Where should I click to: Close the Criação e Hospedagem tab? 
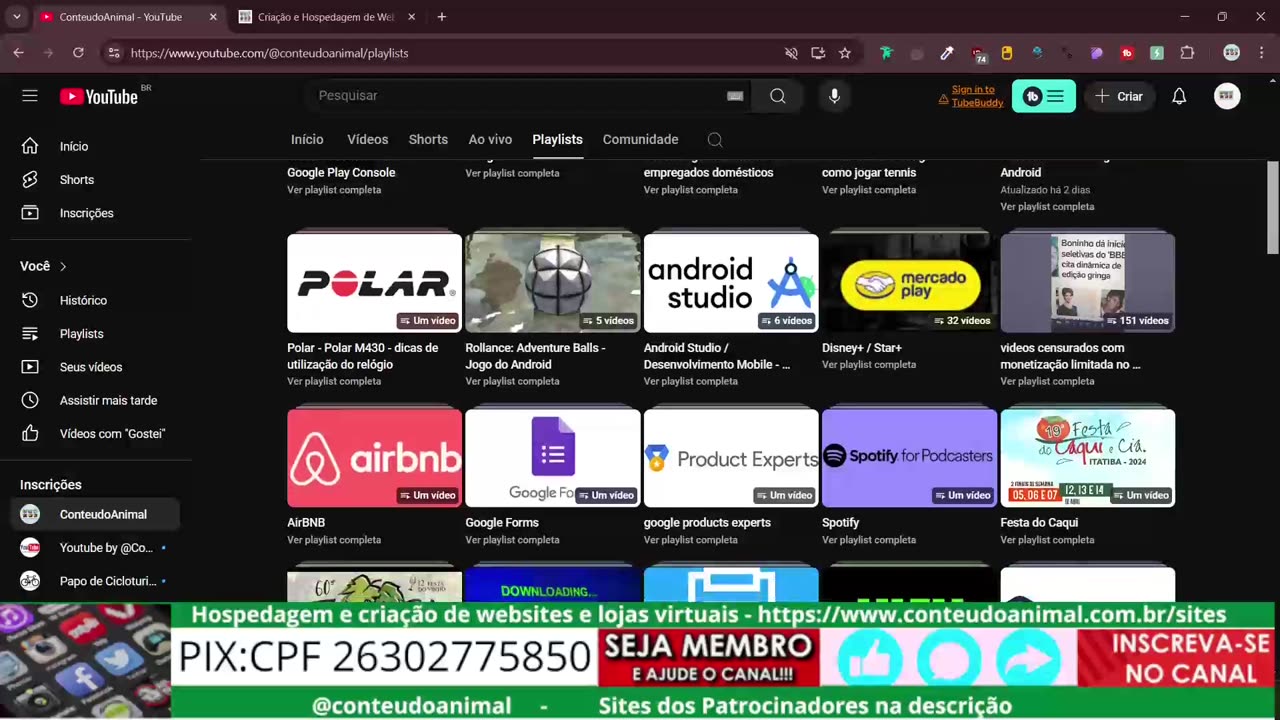[x=412, y=17]
